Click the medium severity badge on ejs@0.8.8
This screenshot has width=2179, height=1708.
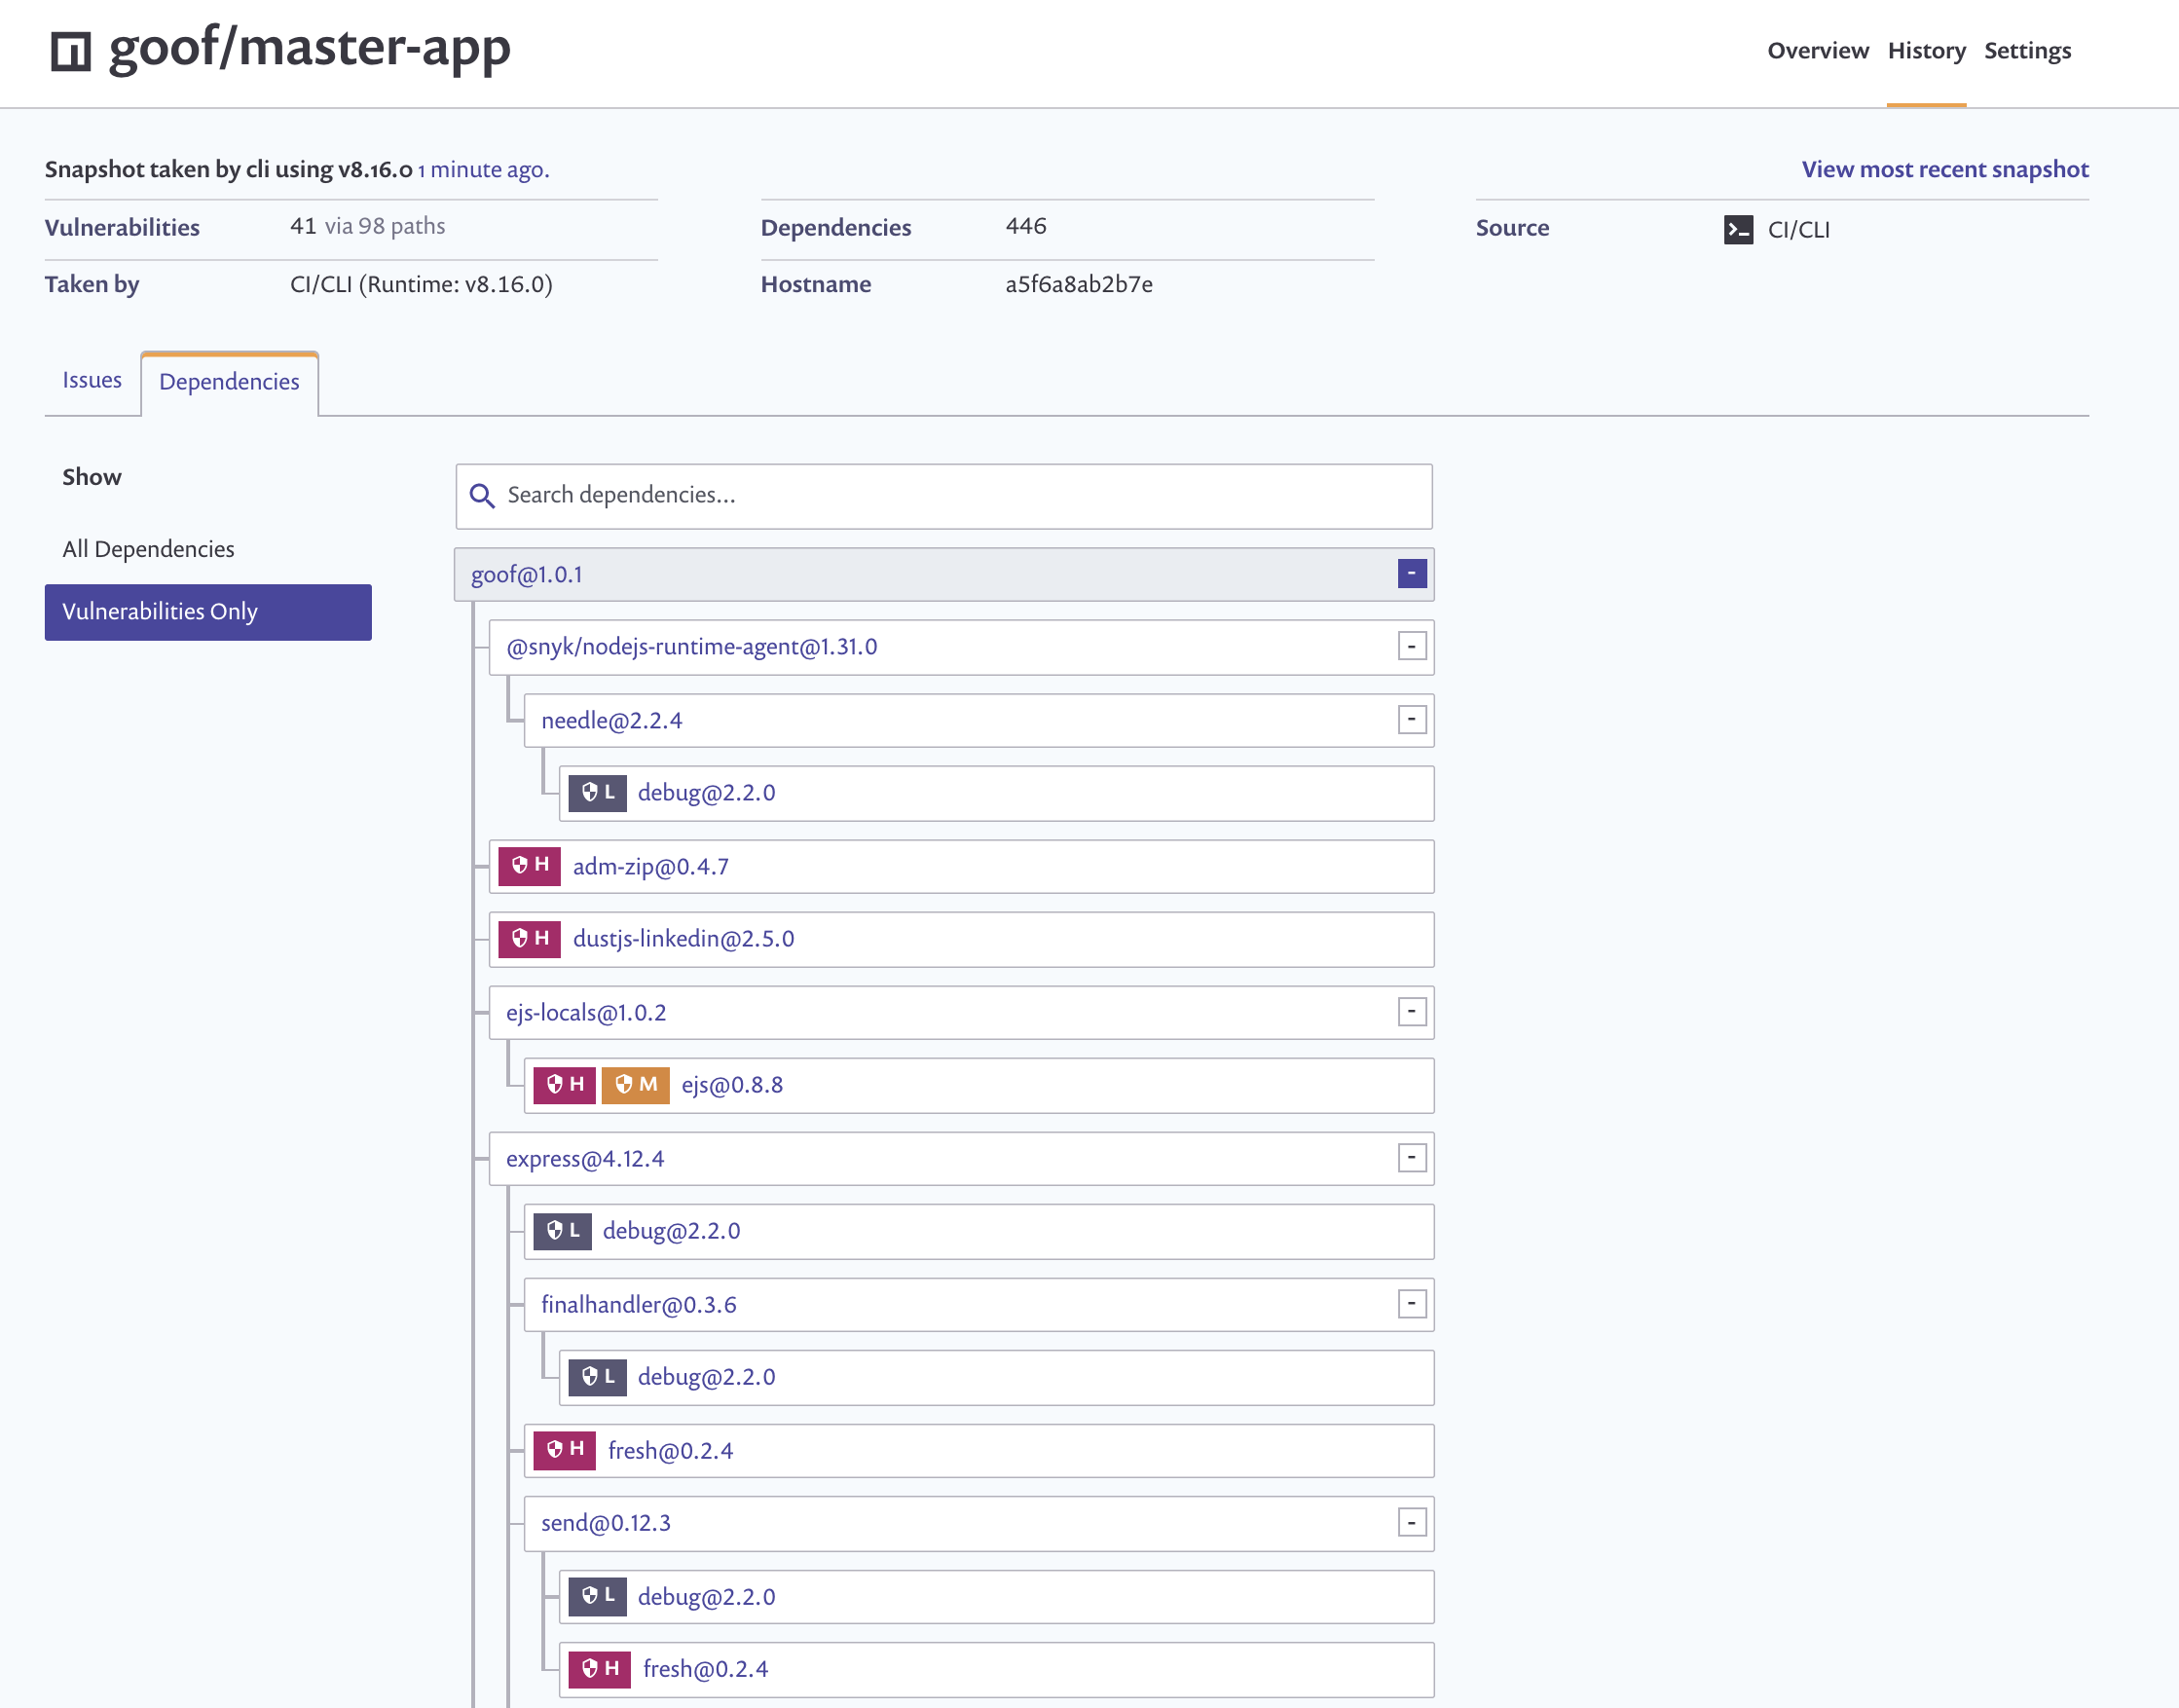(635, 1085)
